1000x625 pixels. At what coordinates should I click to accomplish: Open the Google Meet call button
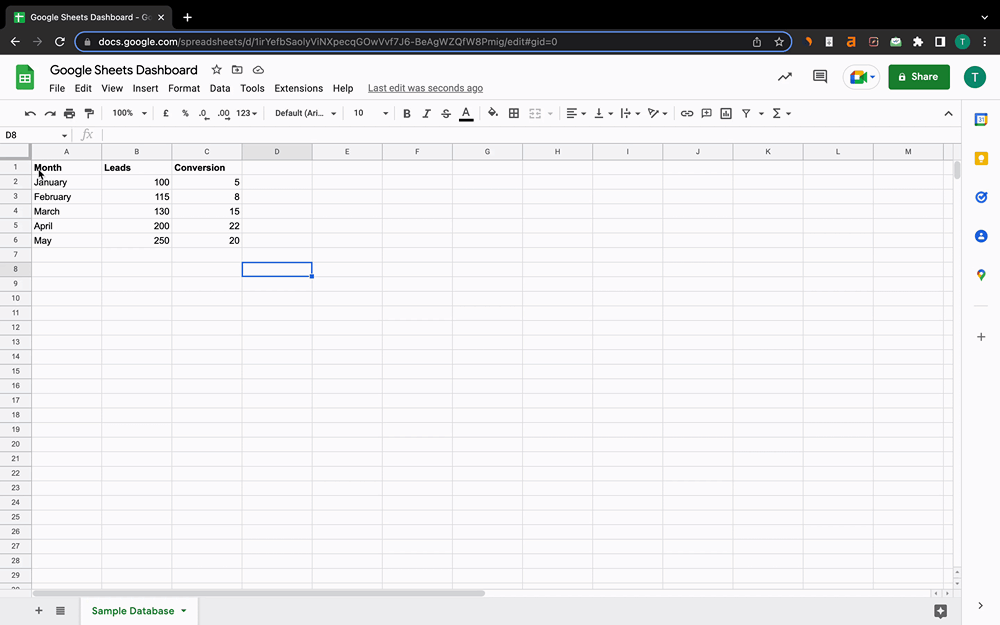pos(862,77)
